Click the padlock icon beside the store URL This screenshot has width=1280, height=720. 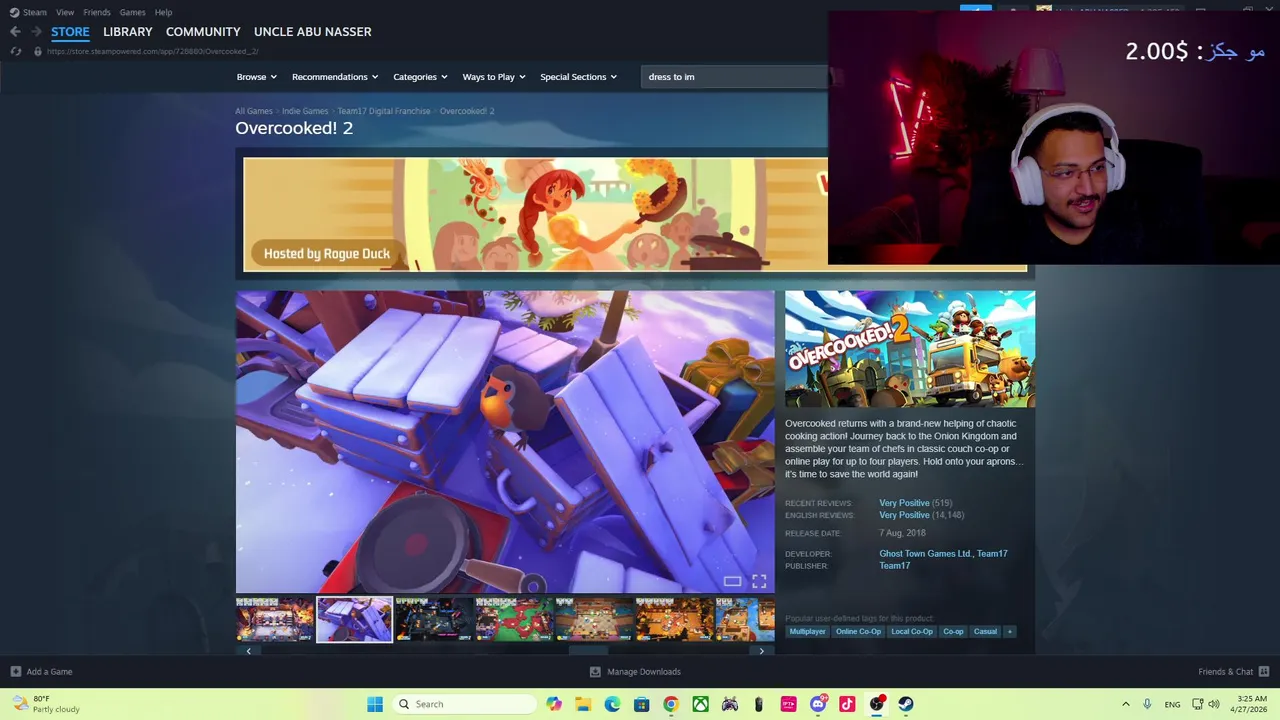38,51
